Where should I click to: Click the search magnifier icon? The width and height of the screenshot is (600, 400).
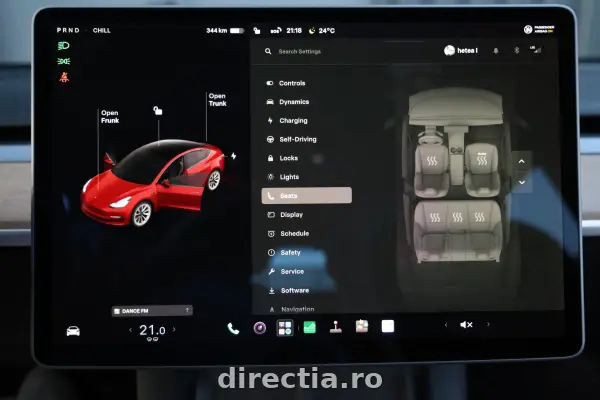(268, 51)
